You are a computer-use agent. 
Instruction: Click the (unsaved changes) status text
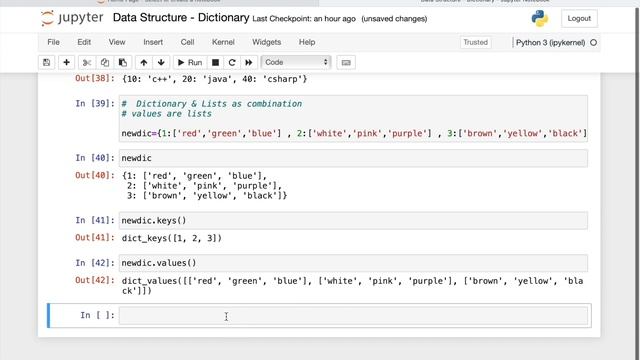pyautogui.click(x=394, y=19)
